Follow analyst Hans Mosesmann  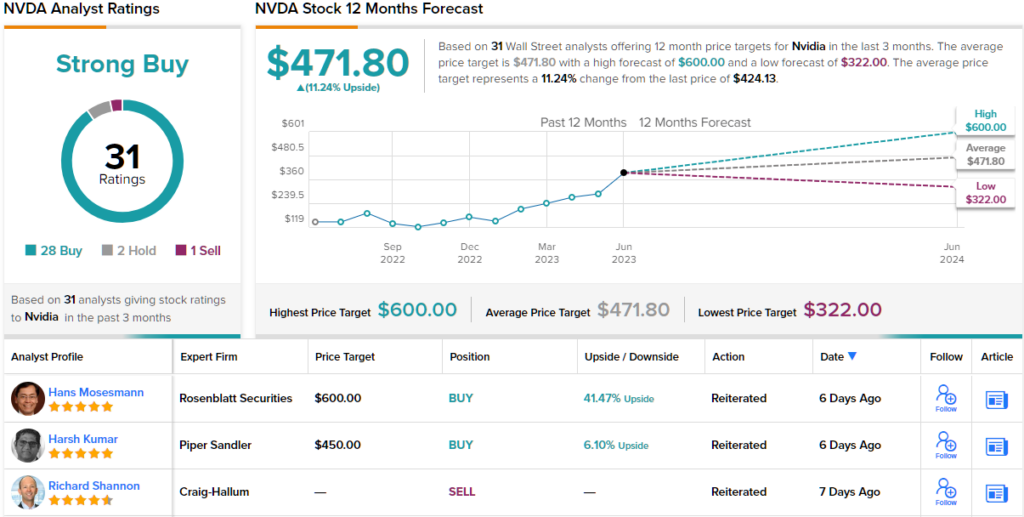tap(945, 397)
